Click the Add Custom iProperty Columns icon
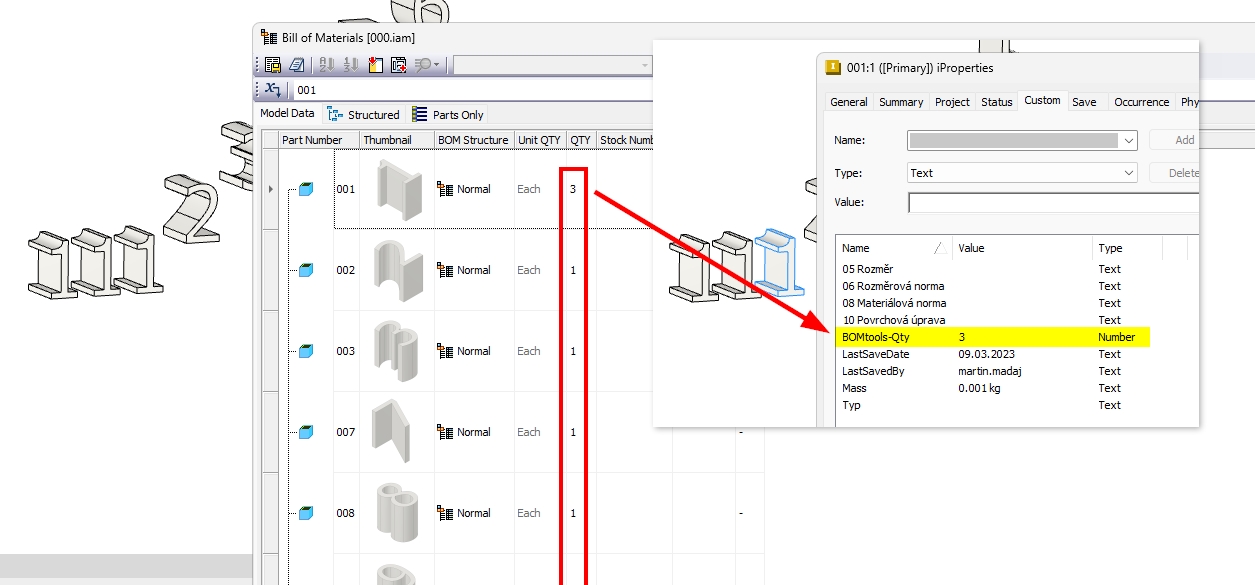This screenshot has height=585, width=1255. 398,65
